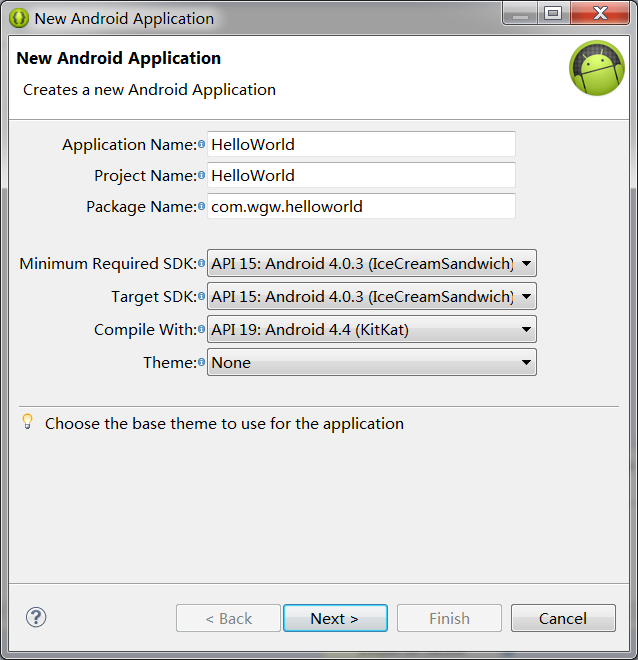Click the Application Name info icon
The height and width of the screenshot is (660, 638).
[202, 144]
